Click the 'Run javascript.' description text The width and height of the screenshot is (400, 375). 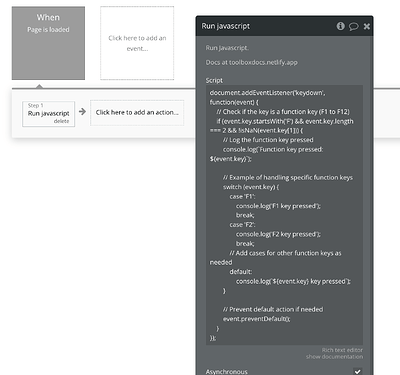coord(227,48)
